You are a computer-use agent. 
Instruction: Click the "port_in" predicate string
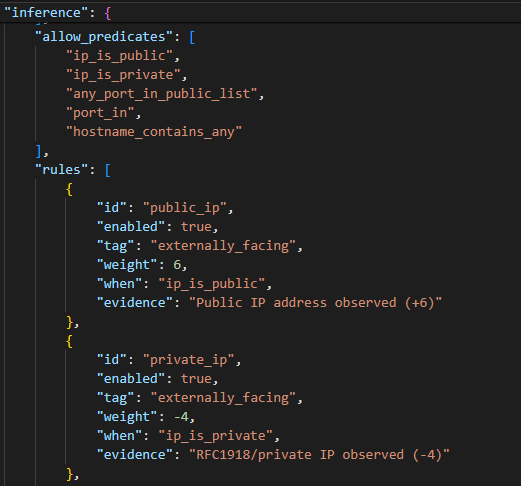(100, 113)
